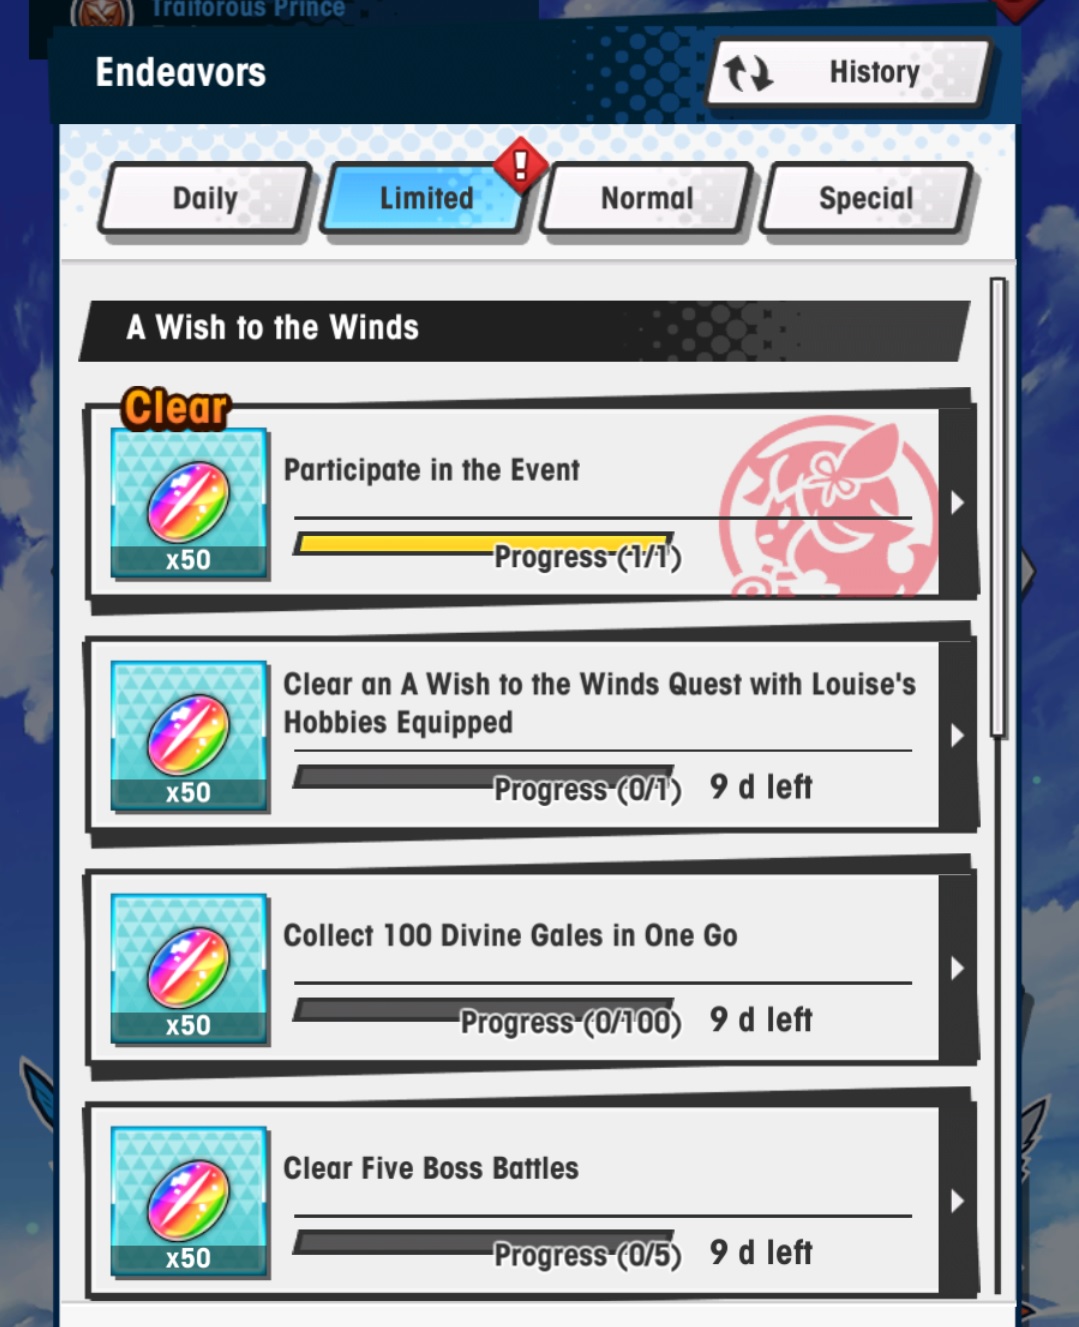This screenshot has width=1079, height=1327.
Task: Switch to the Normal tab
Action: tap(647, 198)
